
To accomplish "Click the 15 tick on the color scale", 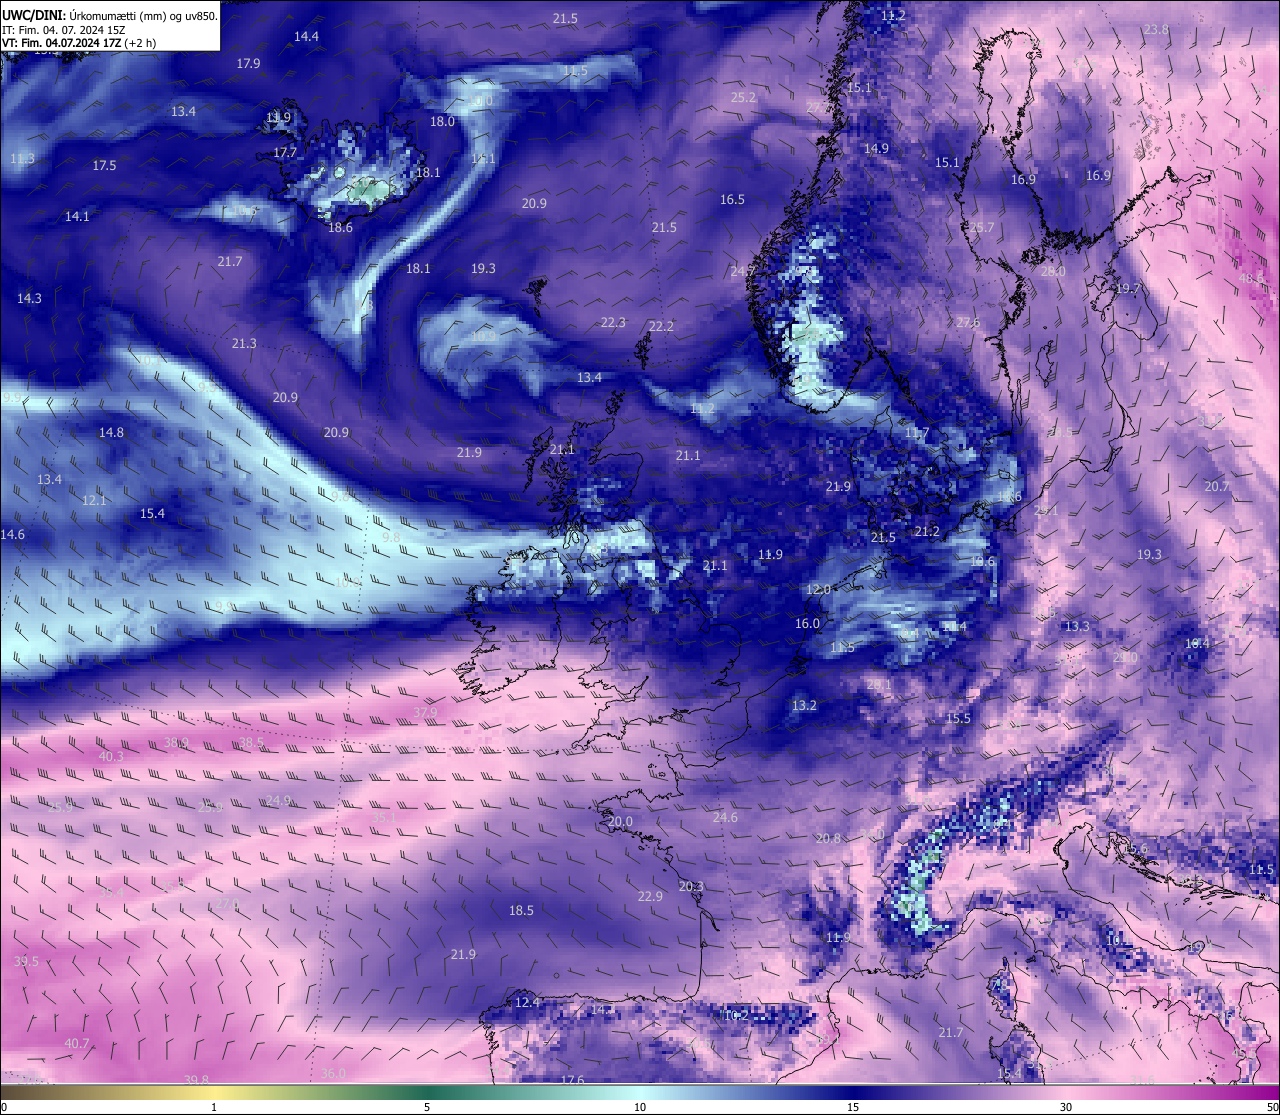I will click(853, 1107).
